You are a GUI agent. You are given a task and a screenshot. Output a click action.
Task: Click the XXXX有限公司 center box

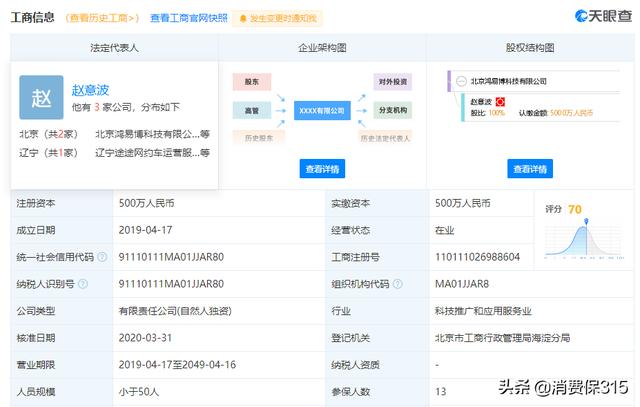coord(322,111)
